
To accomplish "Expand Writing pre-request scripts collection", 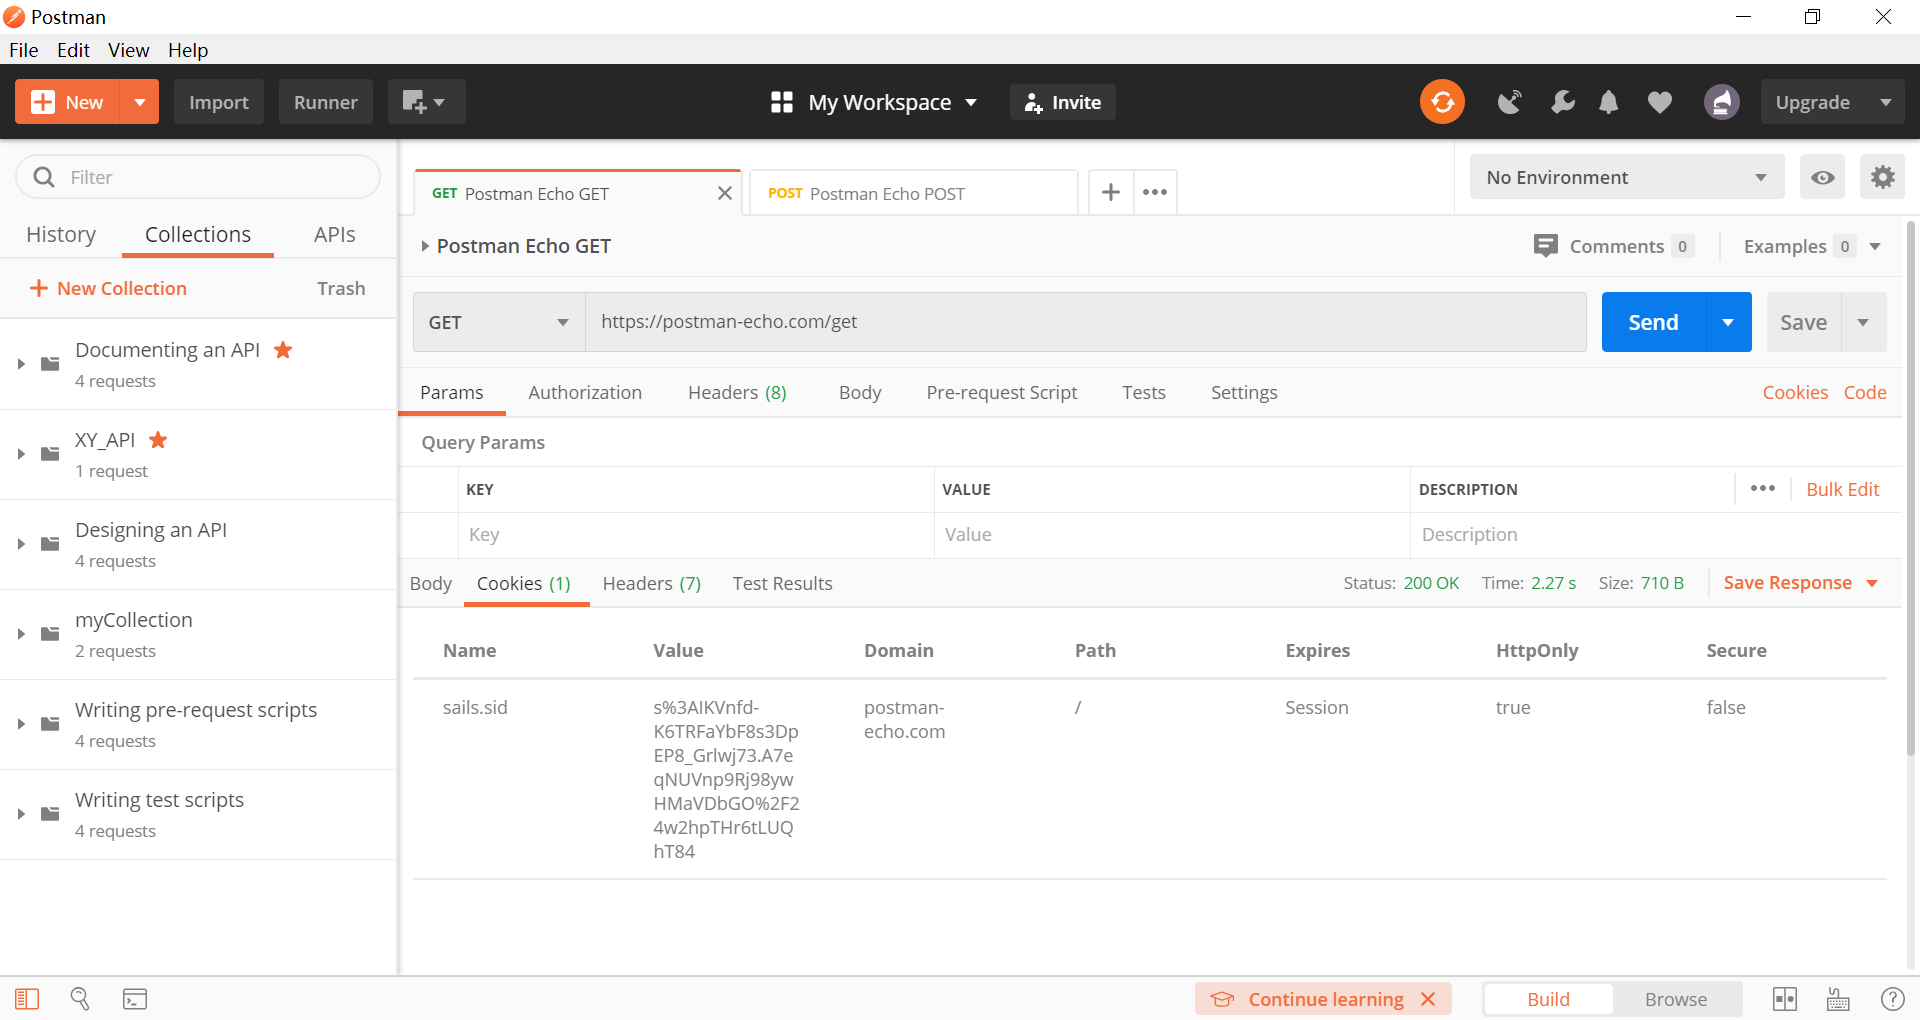I will coord(21,724).
